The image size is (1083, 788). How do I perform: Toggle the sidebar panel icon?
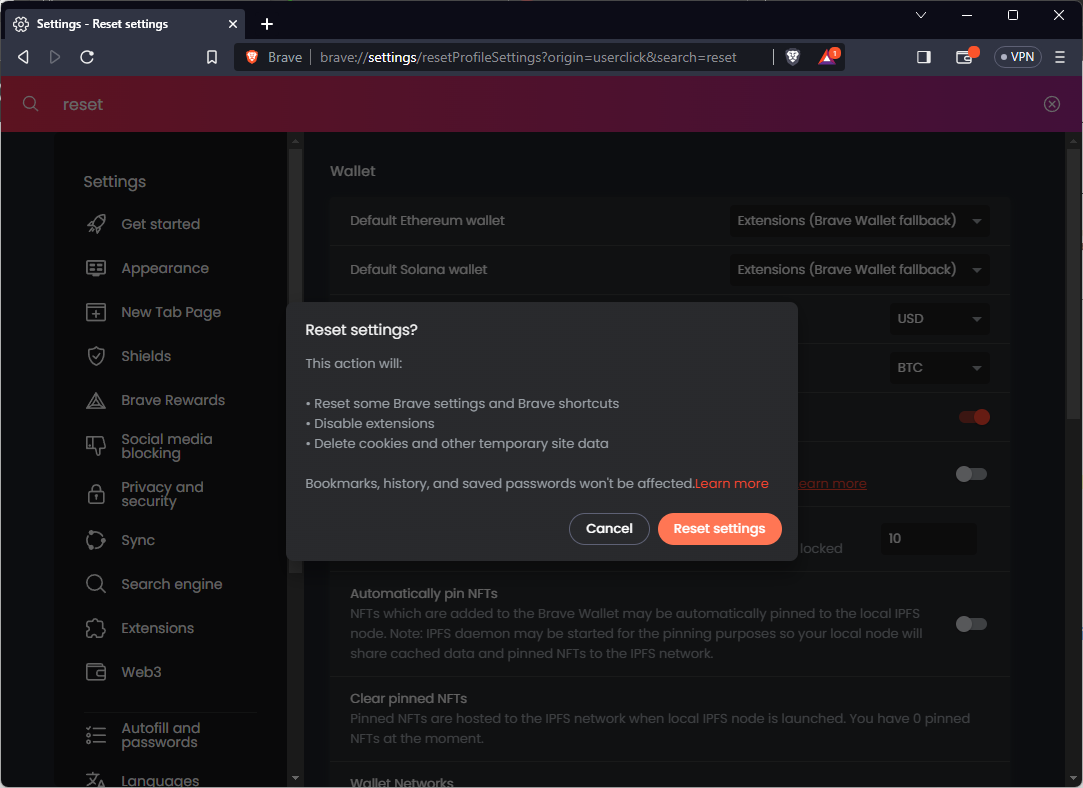923,57
